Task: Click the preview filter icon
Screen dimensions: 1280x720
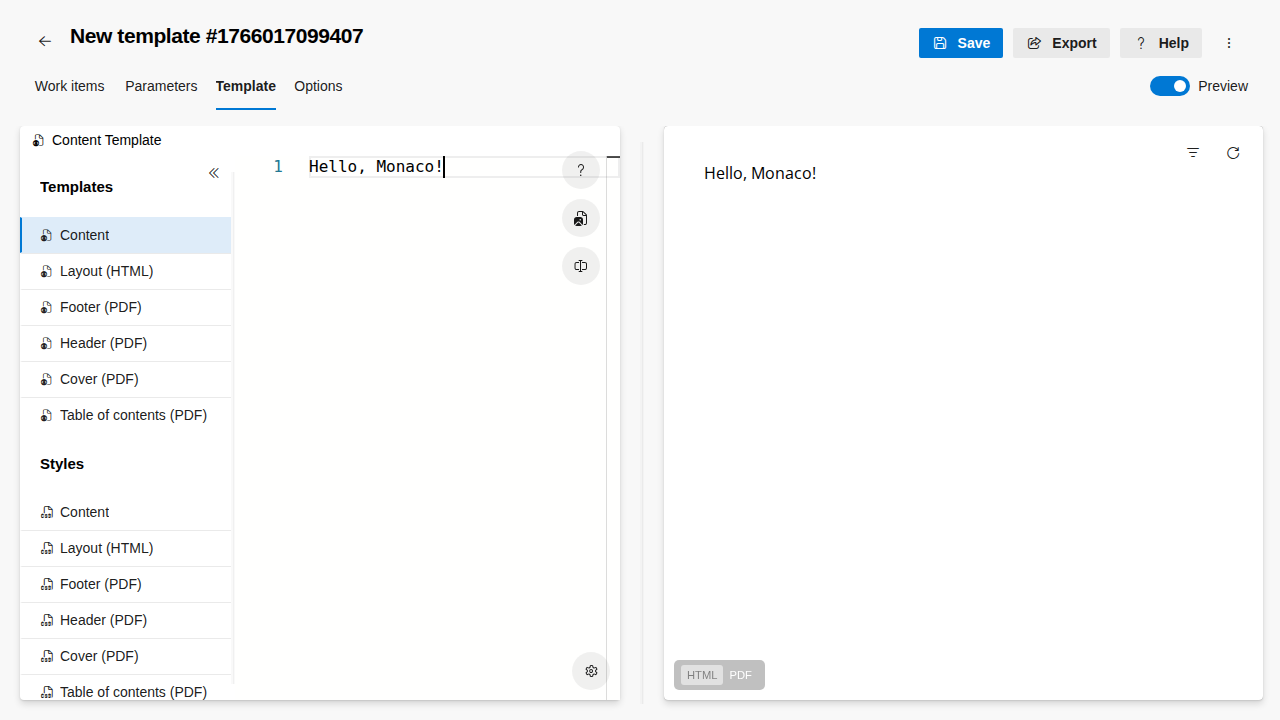Action: [1193, 153]
